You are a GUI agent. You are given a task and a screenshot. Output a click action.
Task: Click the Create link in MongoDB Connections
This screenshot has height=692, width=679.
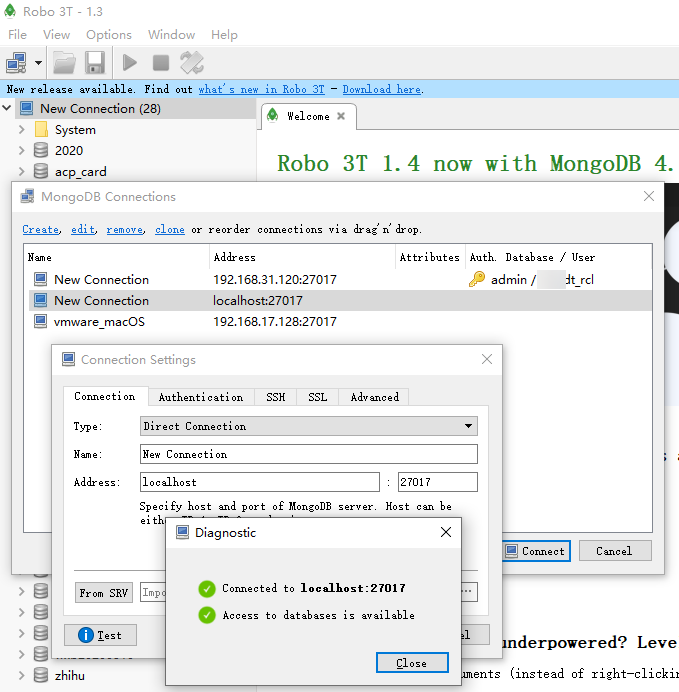tap(41, 229)
